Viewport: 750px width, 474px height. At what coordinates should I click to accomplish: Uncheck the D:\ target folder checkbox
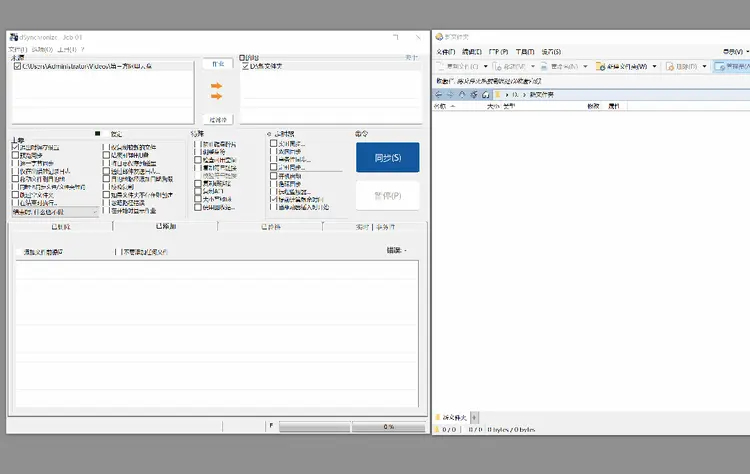(245, 67)
